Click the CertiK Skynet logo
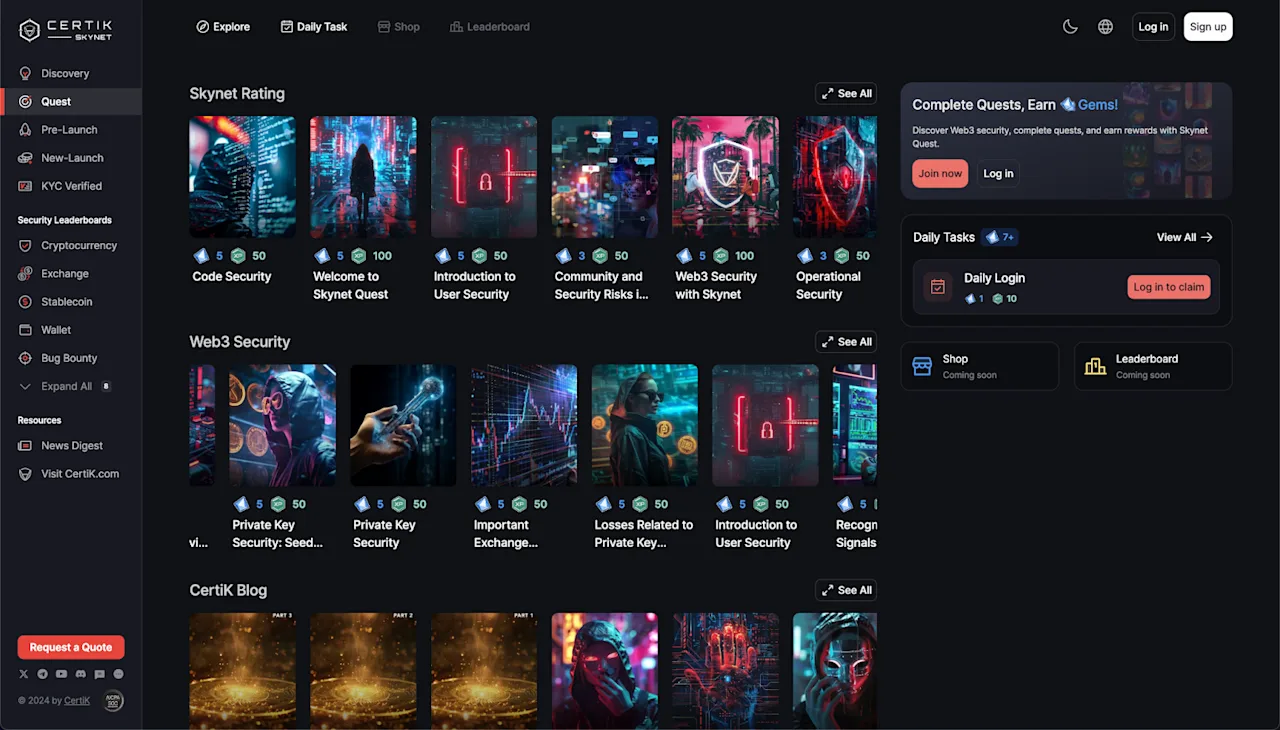 coord(66,30)
